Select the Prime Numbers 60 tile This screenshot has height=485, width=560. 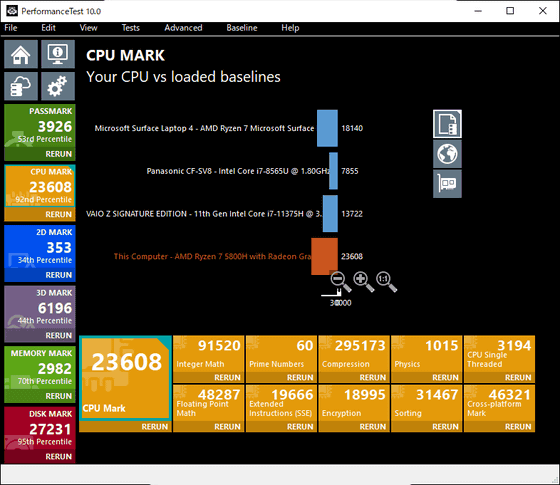click(x=281, y=354)
